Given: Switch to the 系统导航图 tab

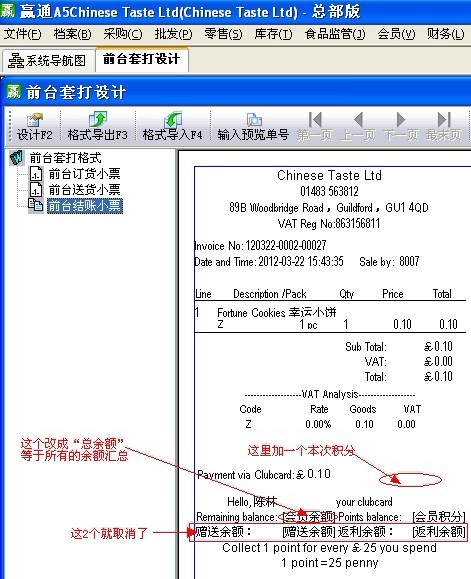Looking at the screenshot, I should pyautogui.click(x=48, y=60).
